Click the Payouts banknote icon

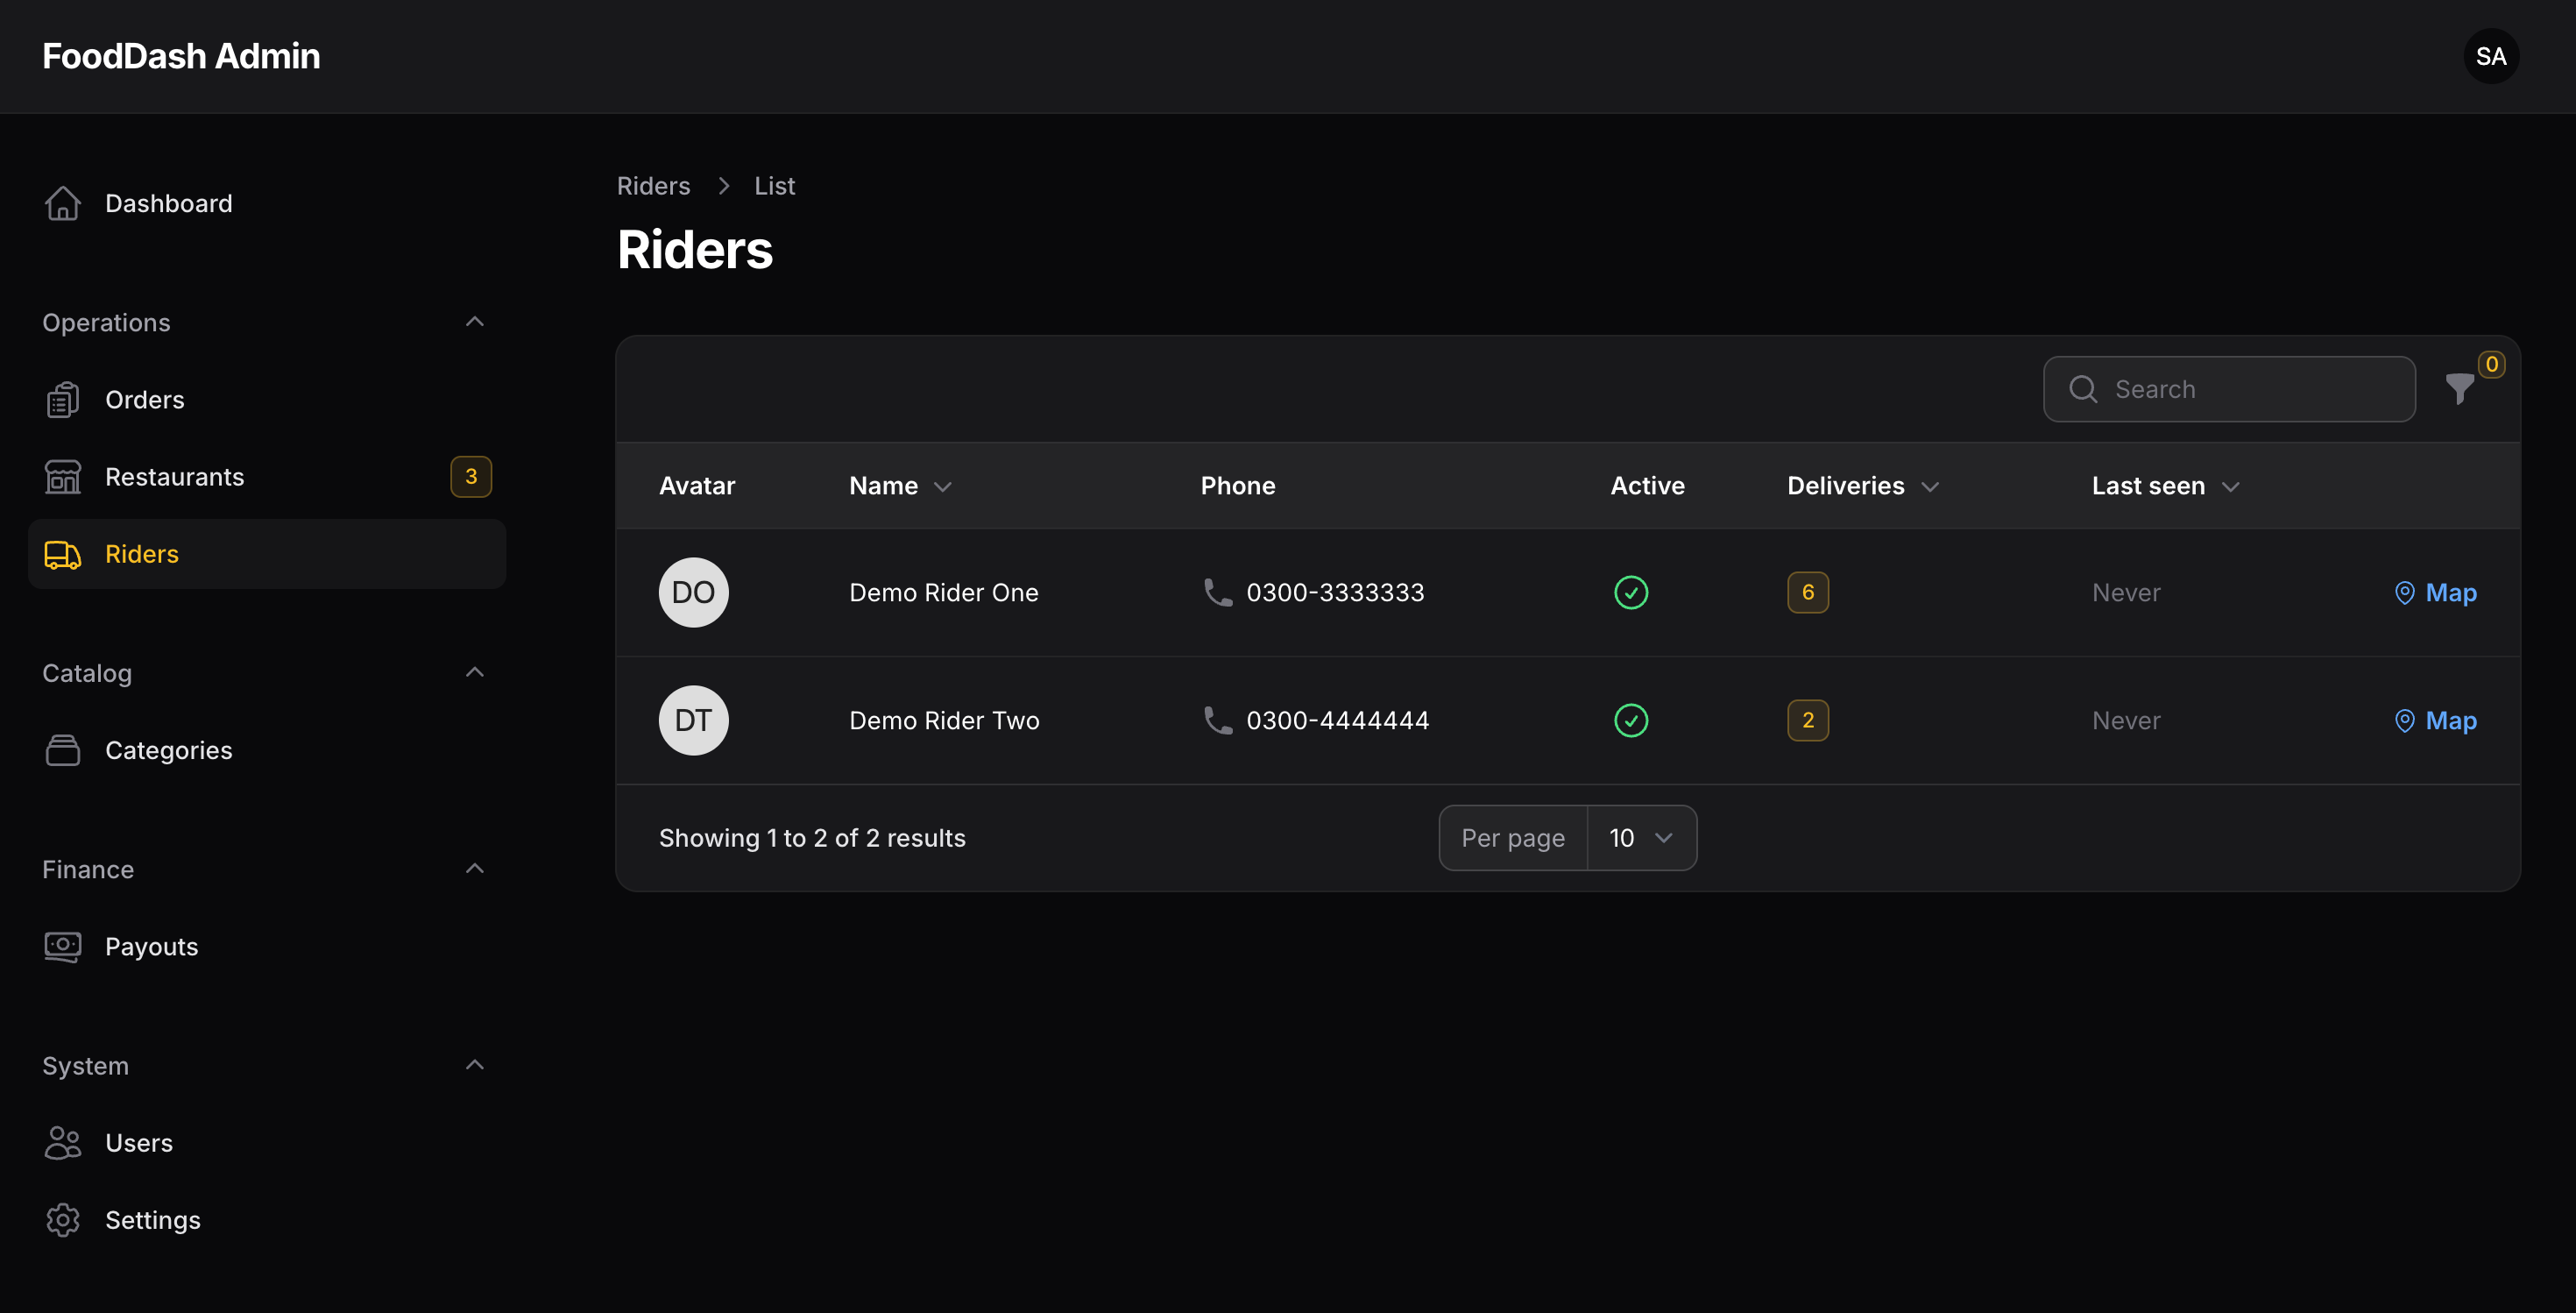(63, 946)
